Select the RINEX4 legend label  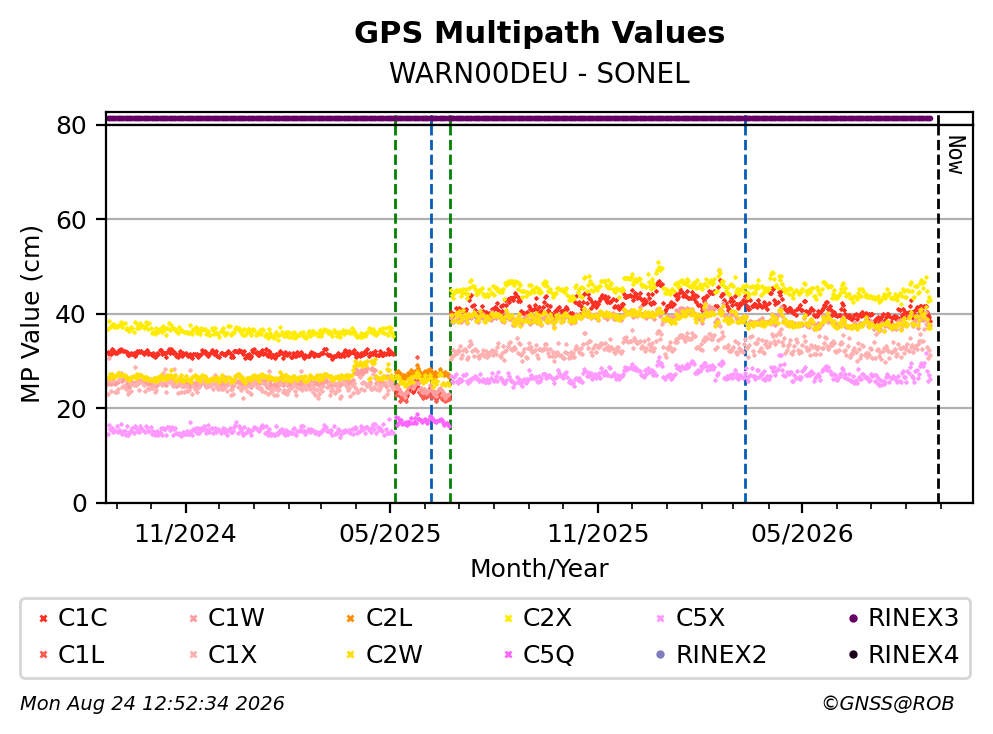[913, 655]
